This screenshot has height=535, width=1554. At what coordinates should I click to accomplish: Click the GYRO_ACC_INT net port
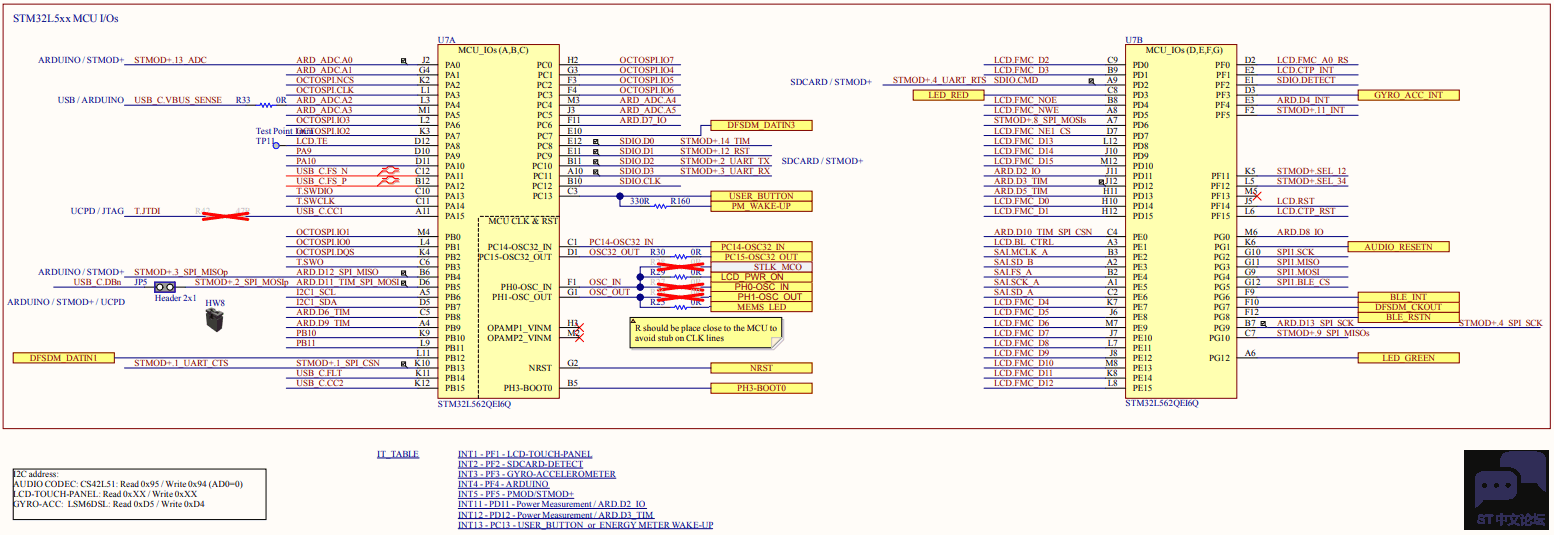1408,95
